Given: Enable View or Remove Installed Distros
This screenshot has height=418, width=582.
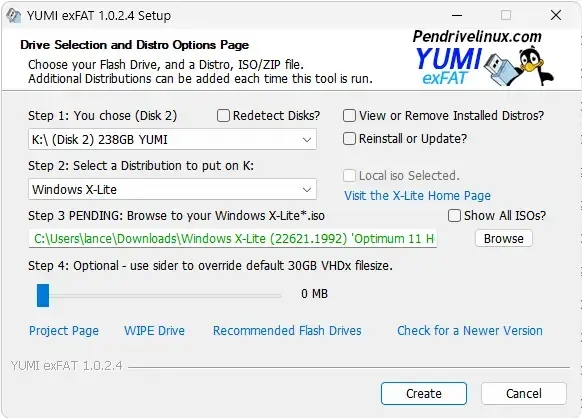Looking at the screenshot, I should tap(349, 115).
